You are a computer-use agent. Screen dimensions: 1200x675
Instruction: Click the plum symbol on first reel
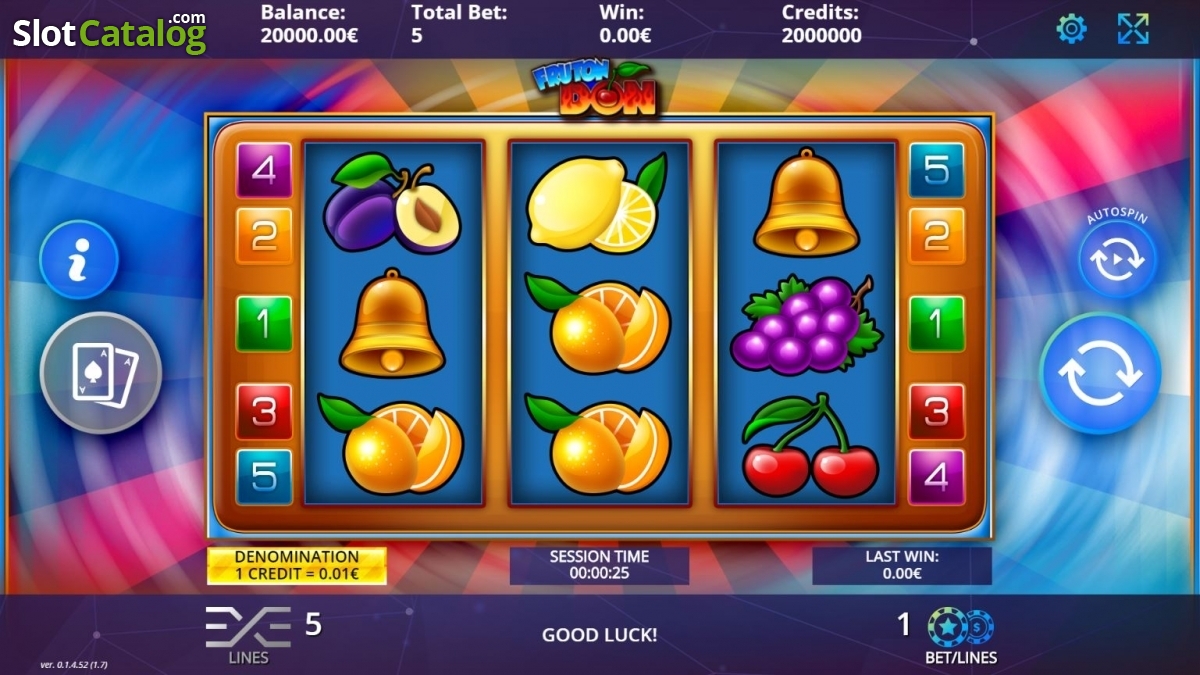(x=392, y=203)
